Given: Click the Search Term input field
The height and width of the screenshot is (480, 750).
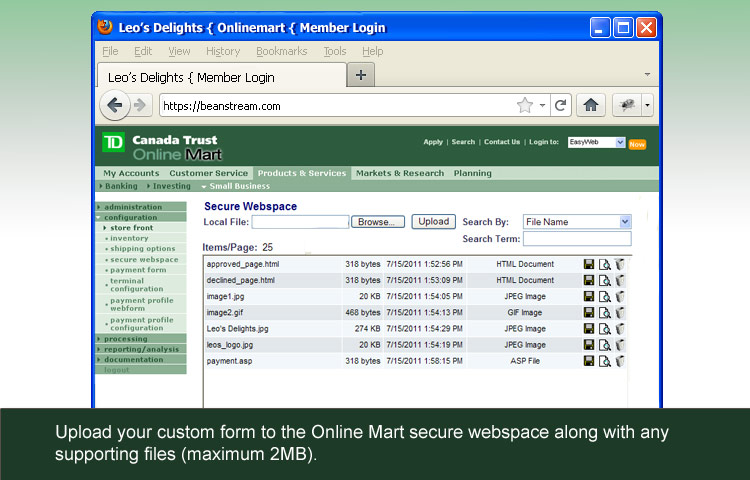Looking at the screenshot, I should coord(577,239).
